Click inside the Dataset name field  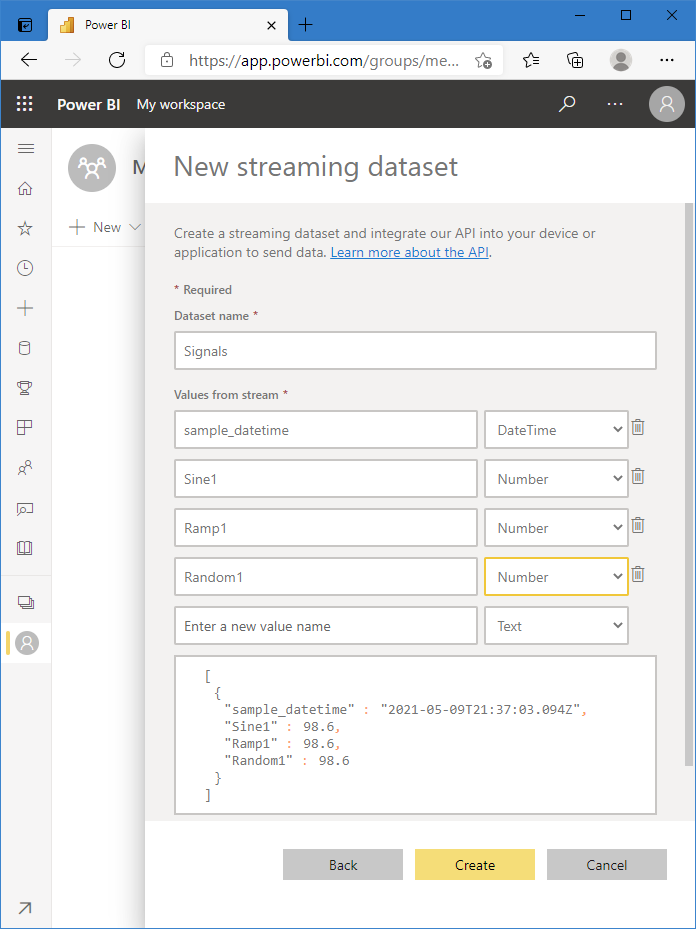(x=414, y=350)
